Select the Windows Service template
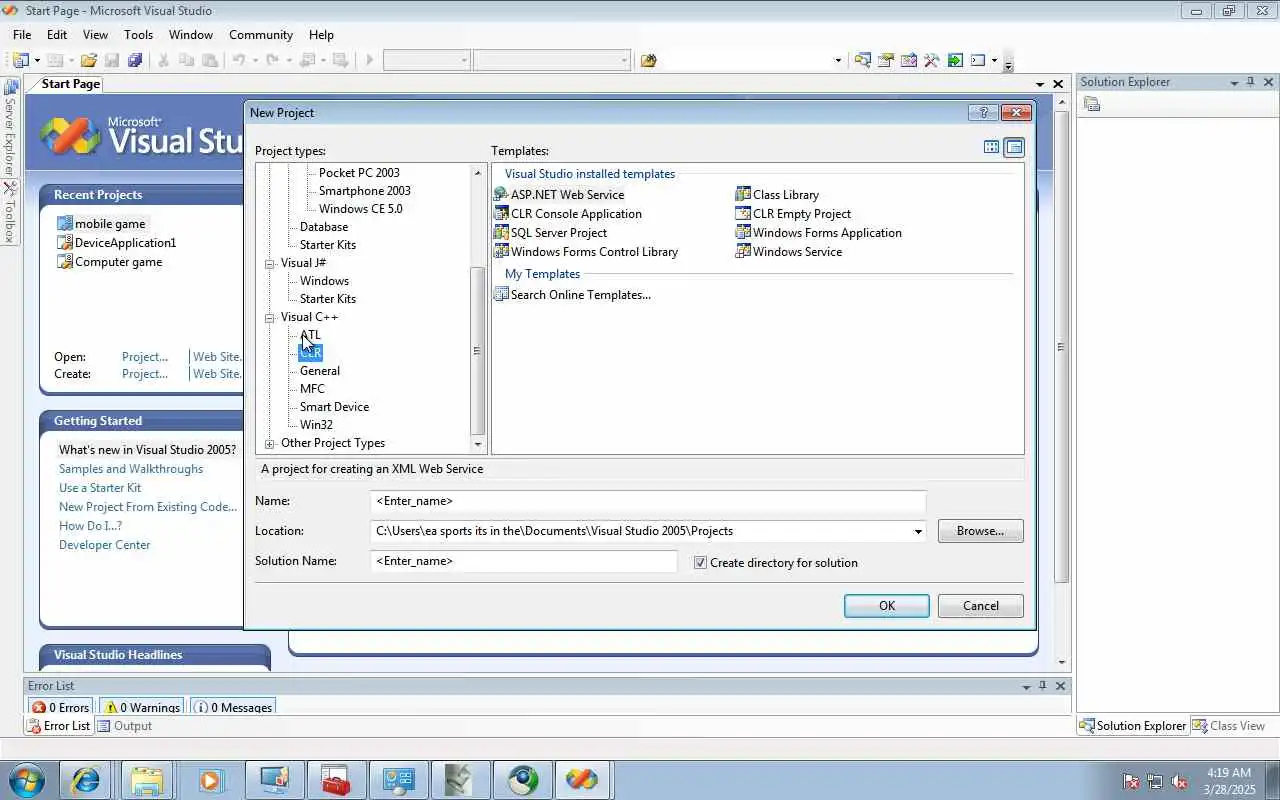1280x800 pixels. (789, 252)
